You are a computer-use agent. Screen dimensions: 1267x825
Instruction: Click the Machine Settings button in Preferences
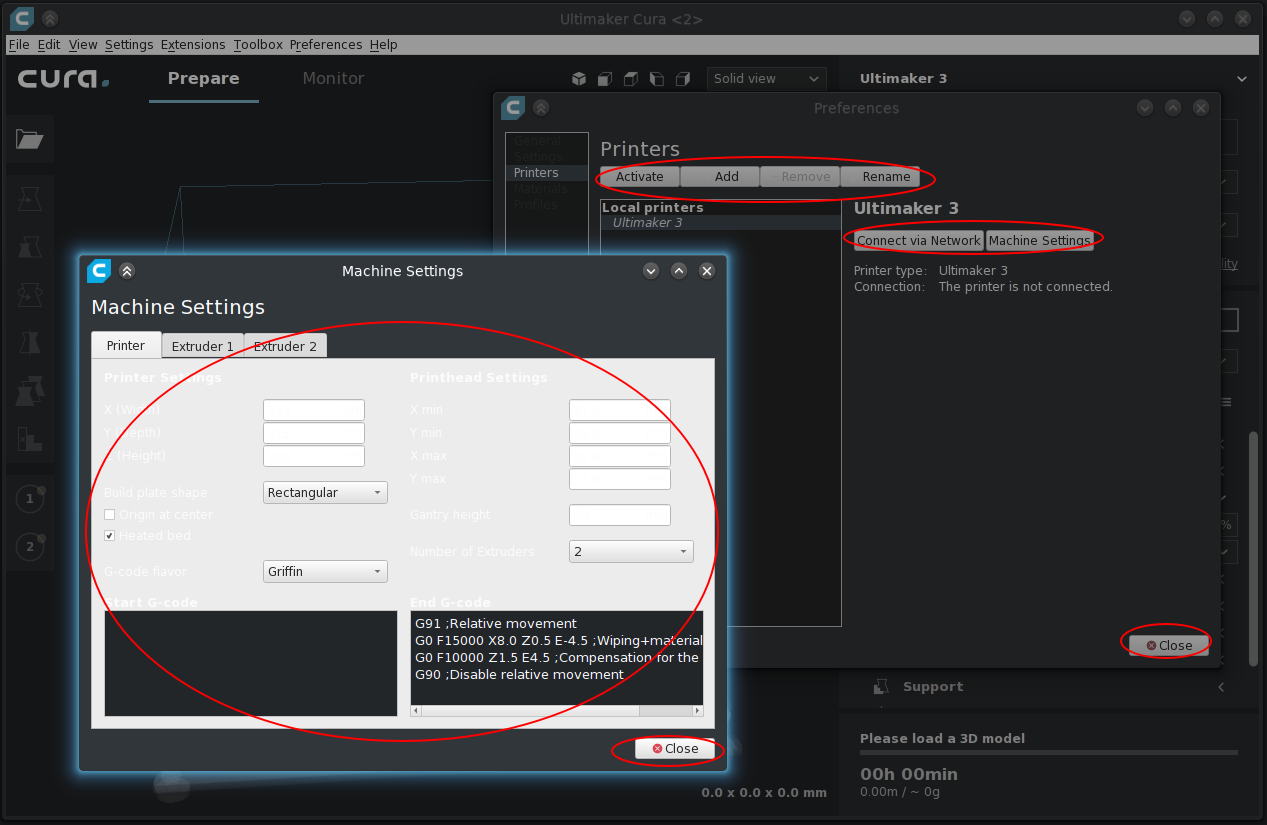coord(1039,240)
